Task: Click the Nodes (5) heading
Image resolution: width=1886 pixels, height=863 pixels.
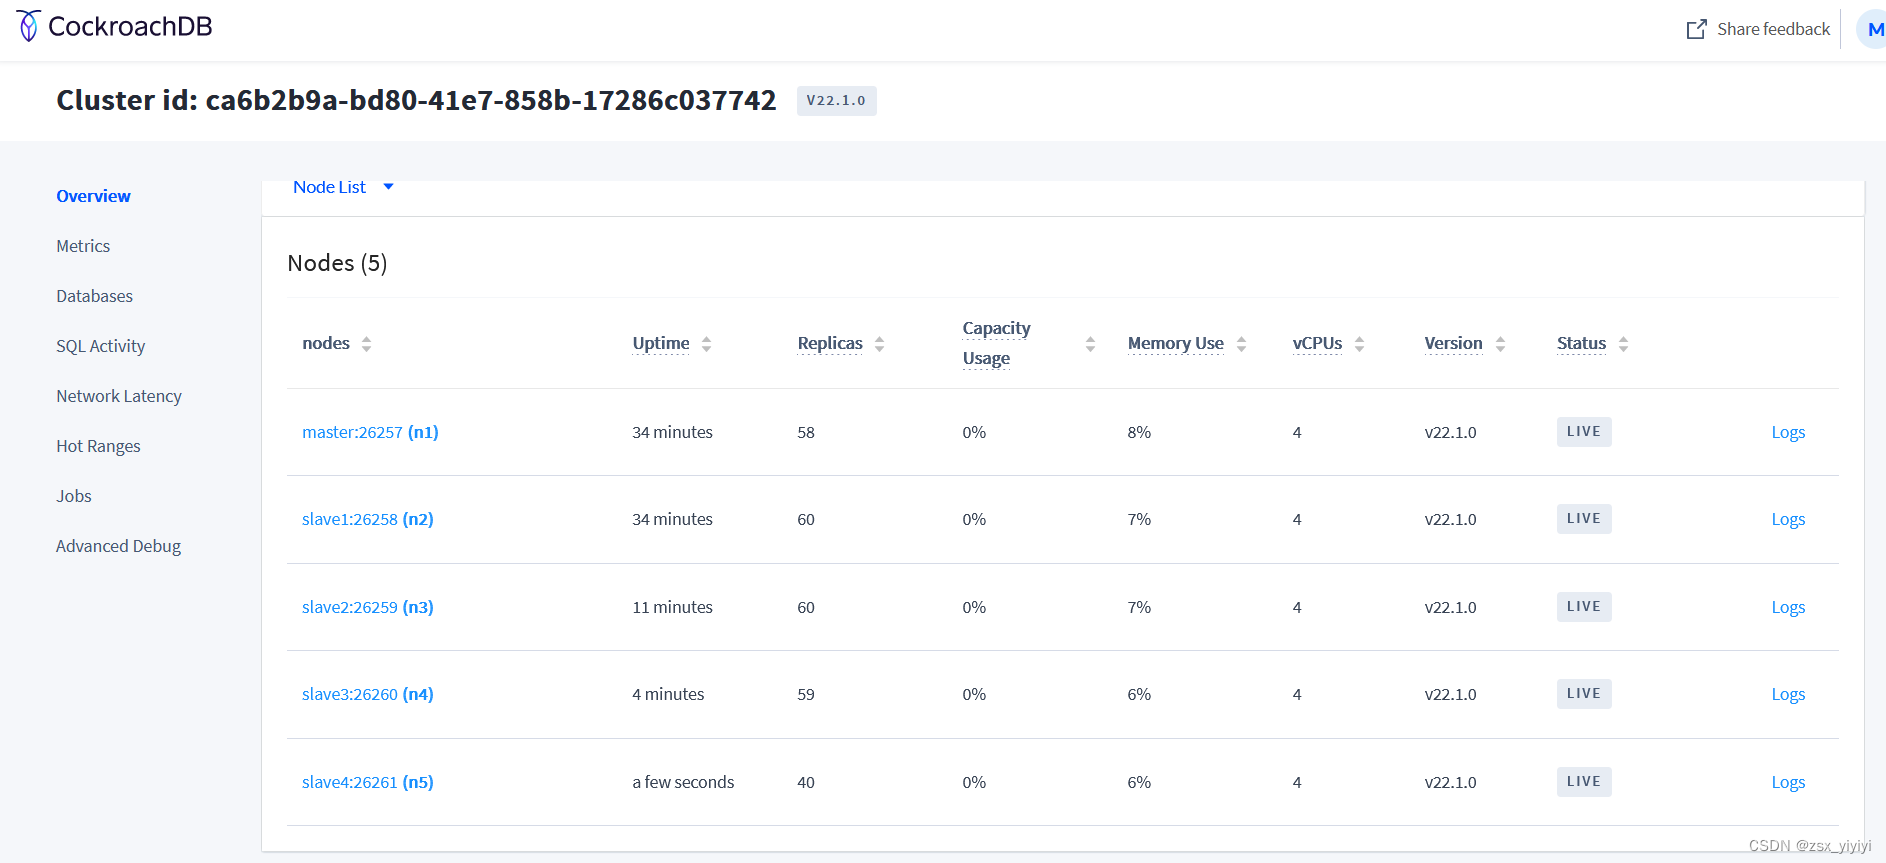Action: (337, 263)
